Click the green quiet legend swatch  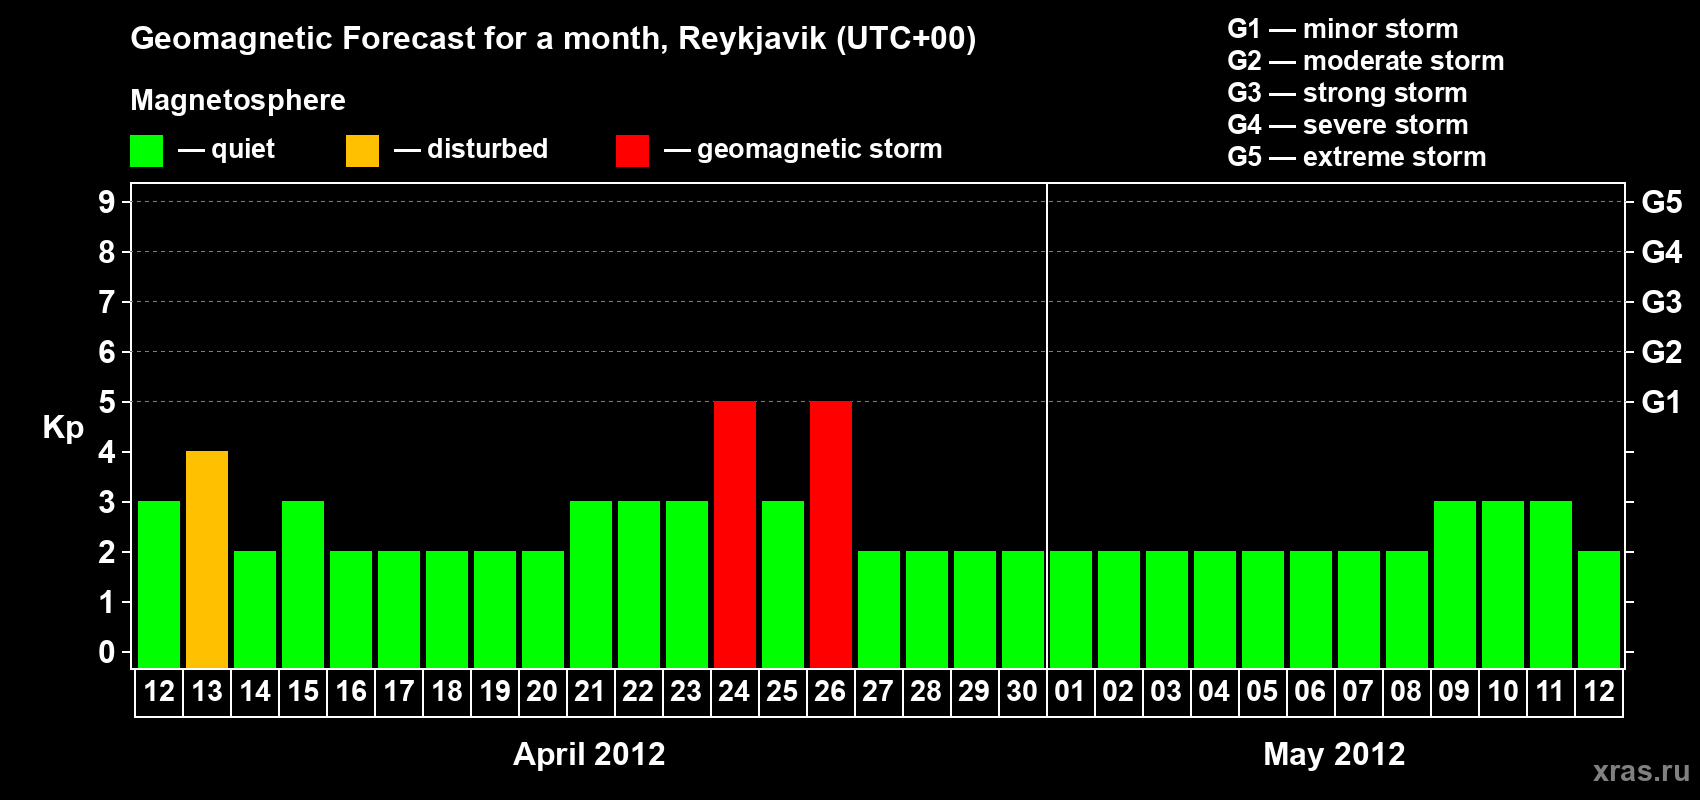click(146, 151)
